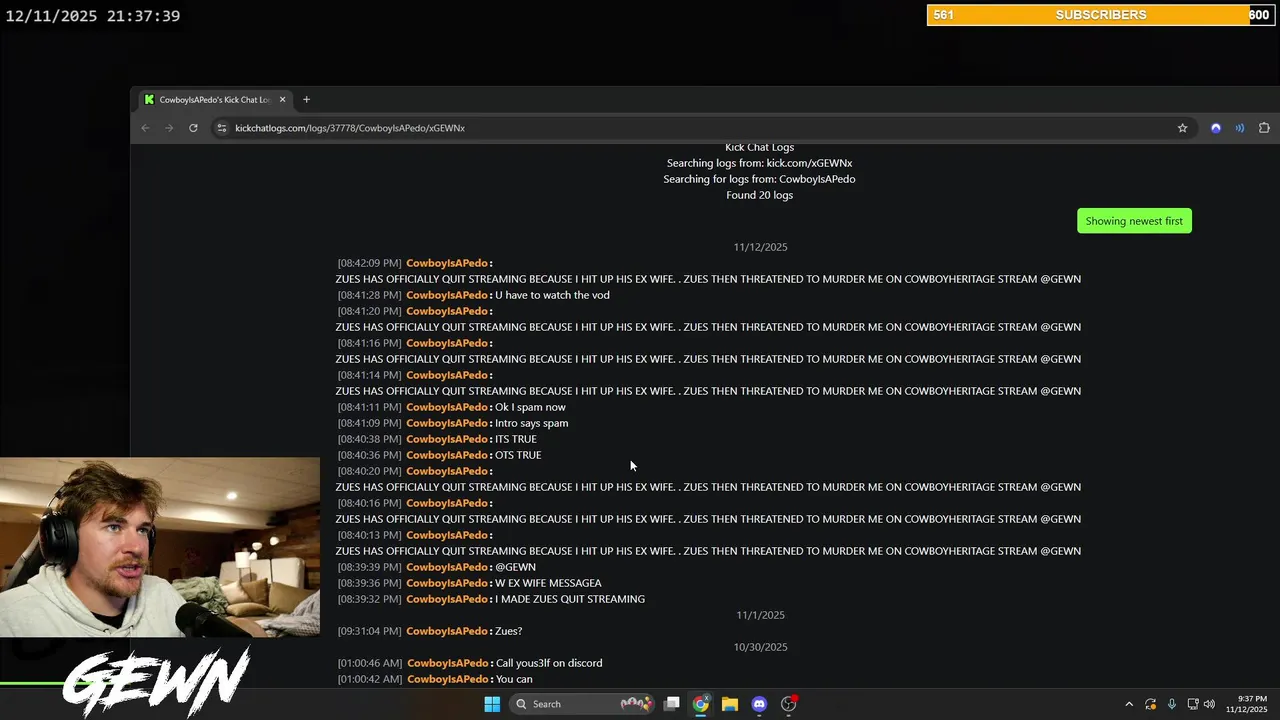Click the sound wave extension icon
This screenshot has width=1280, height=720.
point(1240,128)
